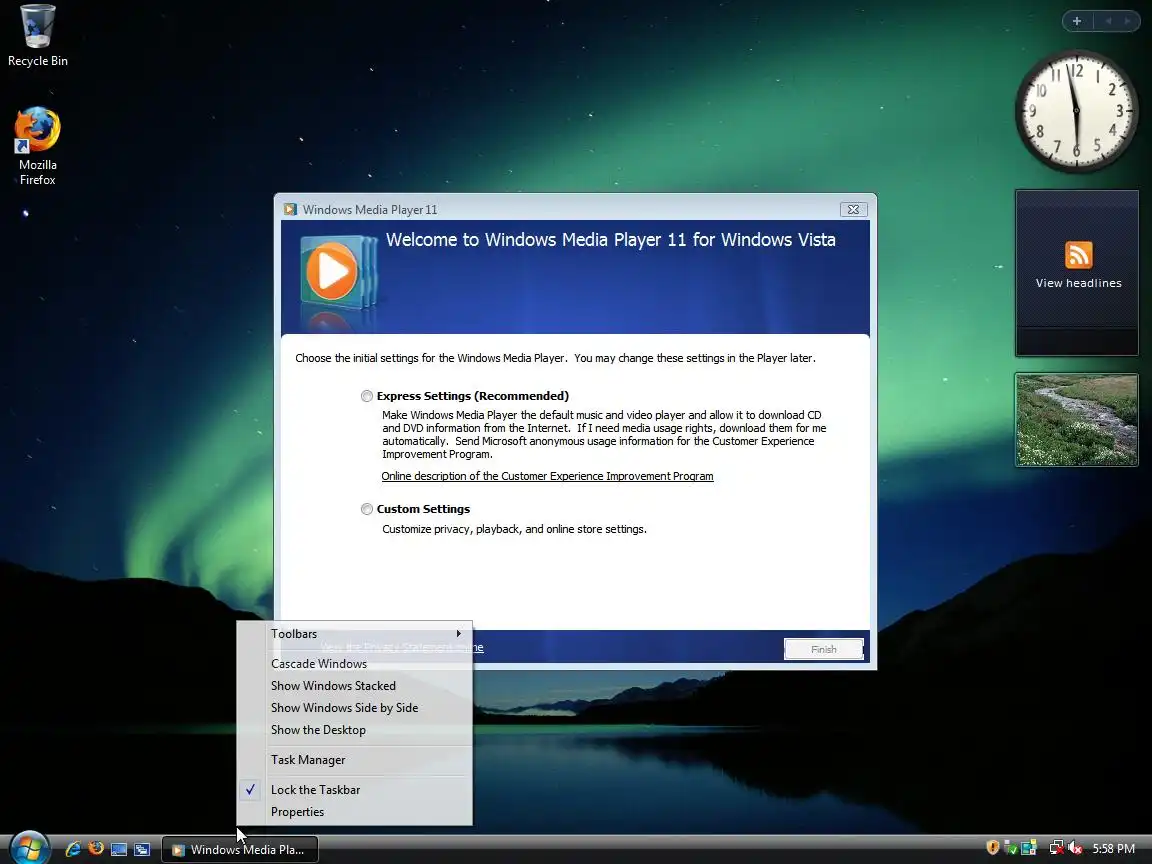Click the Toolbars submenu arrow

458,633
